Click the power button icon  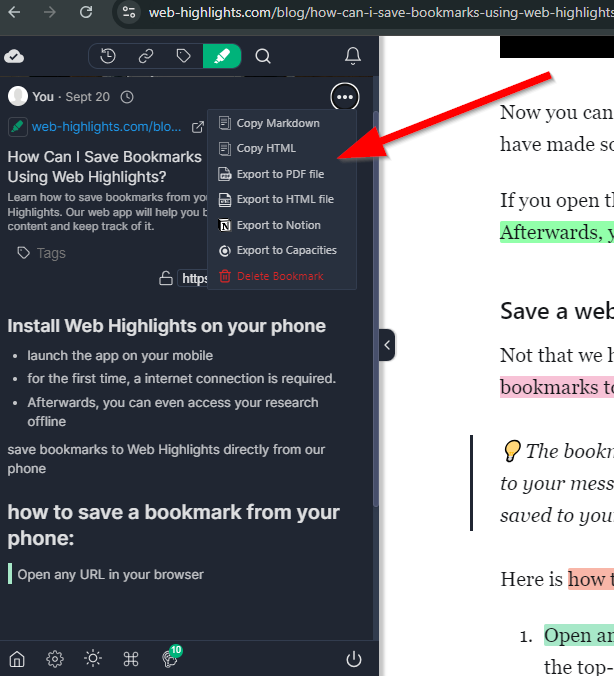click(x=354, y=659)
